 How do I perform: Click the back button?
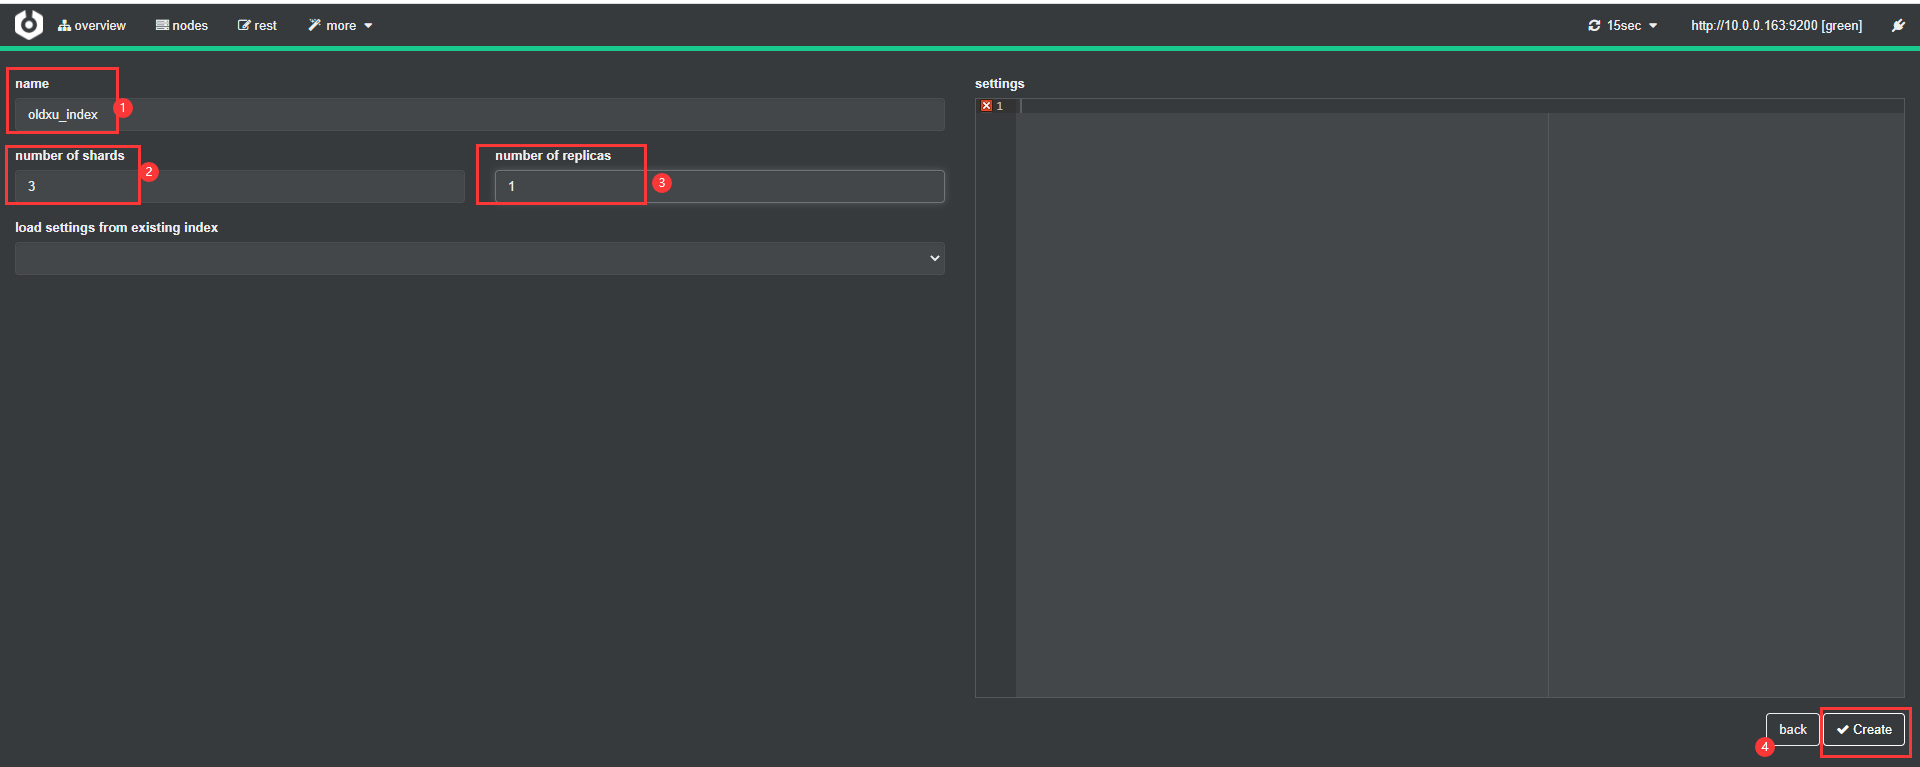pos(1792,730)
